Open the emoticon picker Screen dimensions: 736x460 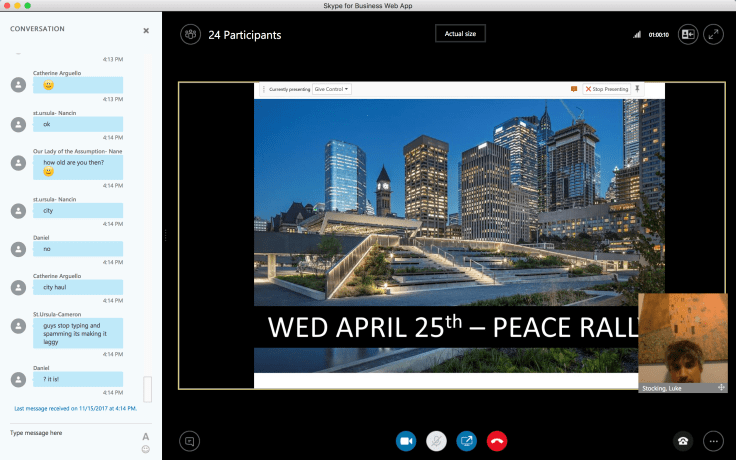coord(146,449)
